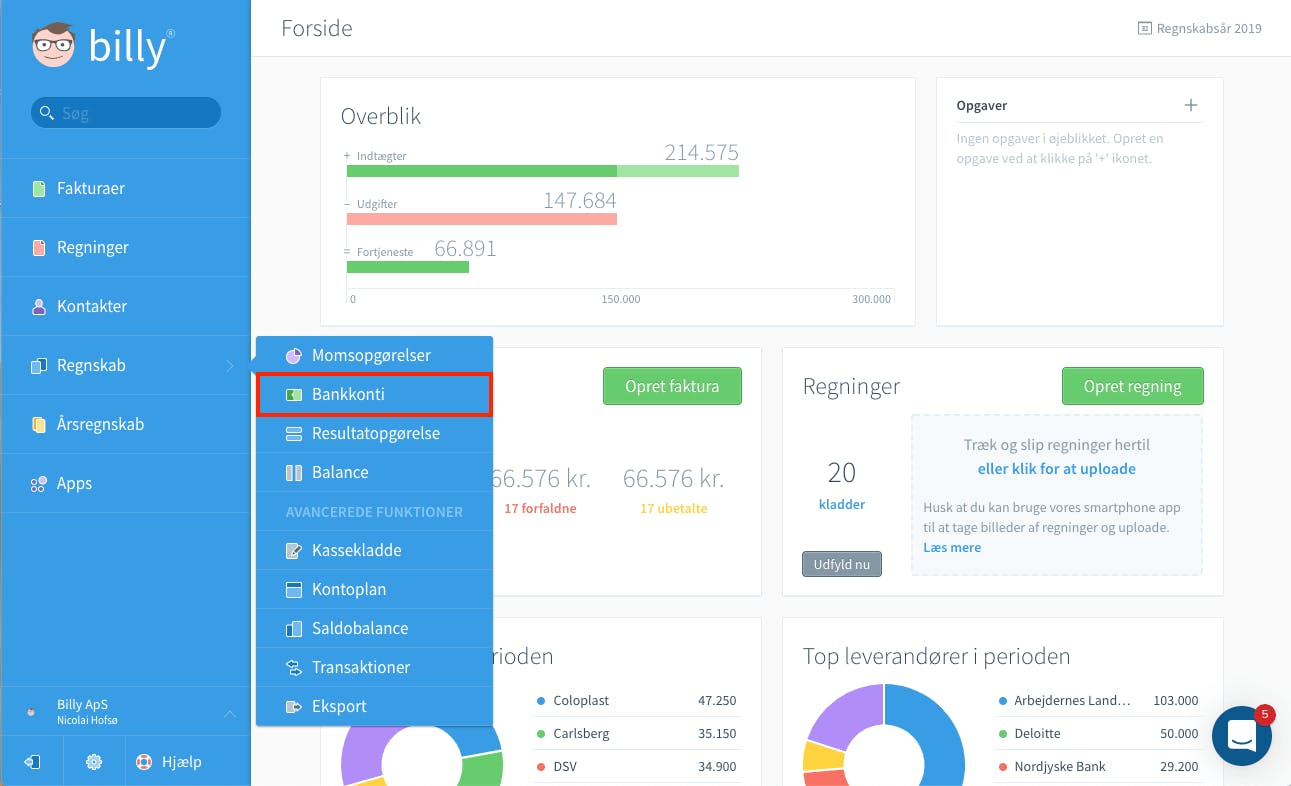Open Årsregnskab in the sidebar
The image size is (1291, 786).
pyautogui.click(x=126, y=424)
